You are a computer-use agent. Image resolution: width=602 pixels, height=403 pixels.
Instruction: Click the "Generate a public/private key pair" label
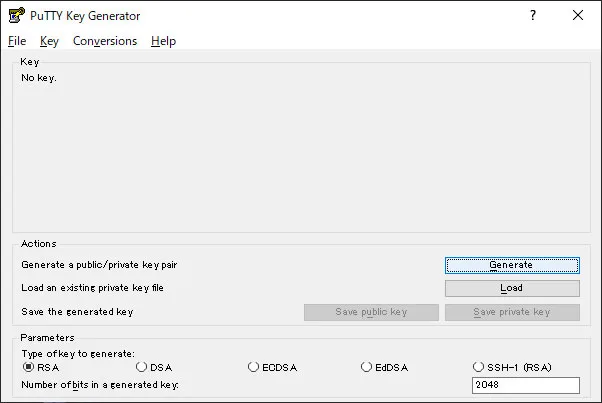(x=99, y=265)
